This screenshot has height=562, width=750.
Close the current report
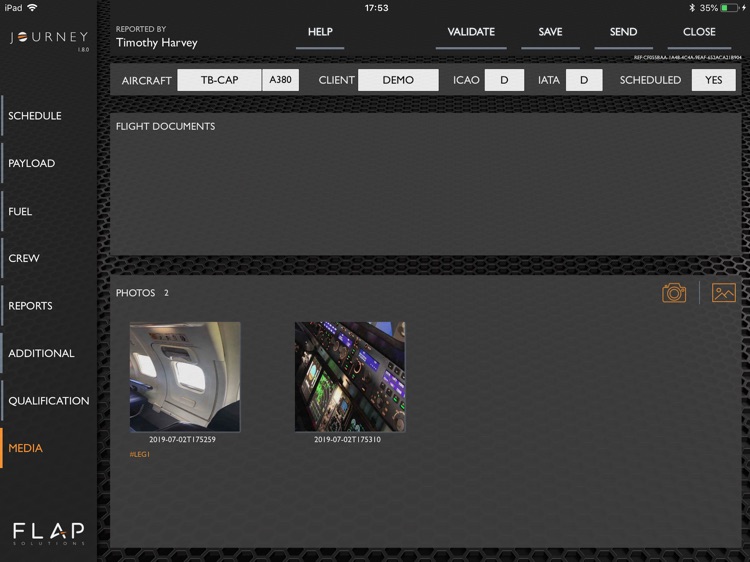click(x=699, y=32)
